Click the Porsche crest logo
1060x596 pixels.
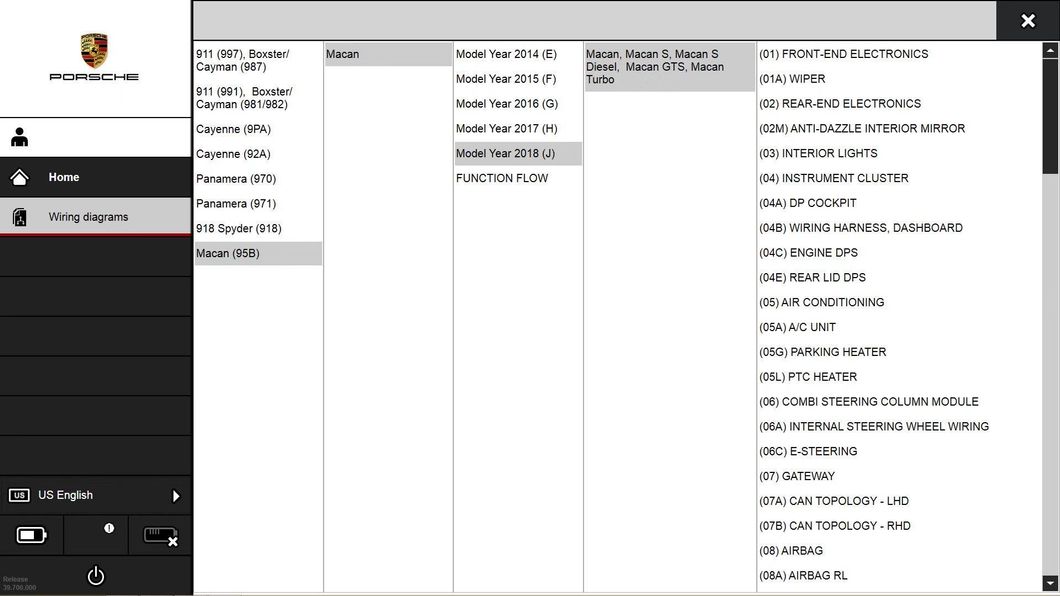pyautogui.click(x=94, y=51)
